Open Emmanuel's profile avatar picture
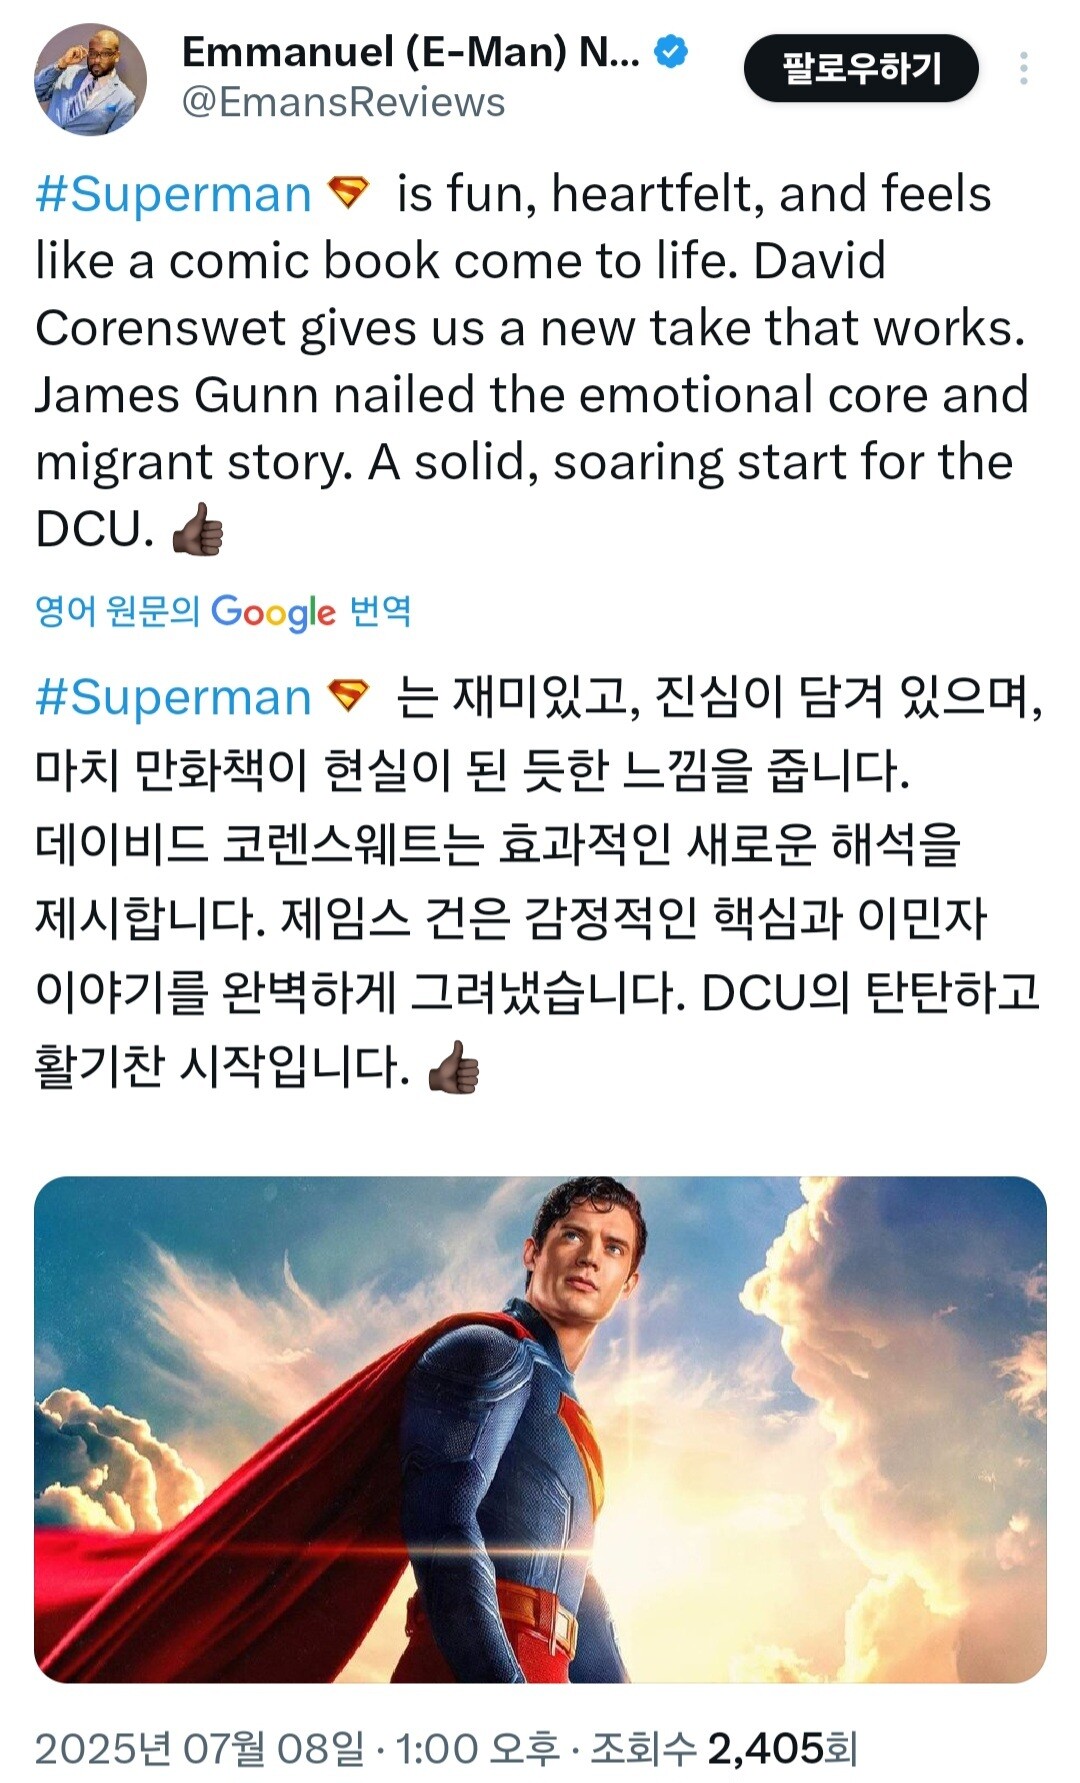Viewport: 1080px width, 1783px height. (91, 79)
